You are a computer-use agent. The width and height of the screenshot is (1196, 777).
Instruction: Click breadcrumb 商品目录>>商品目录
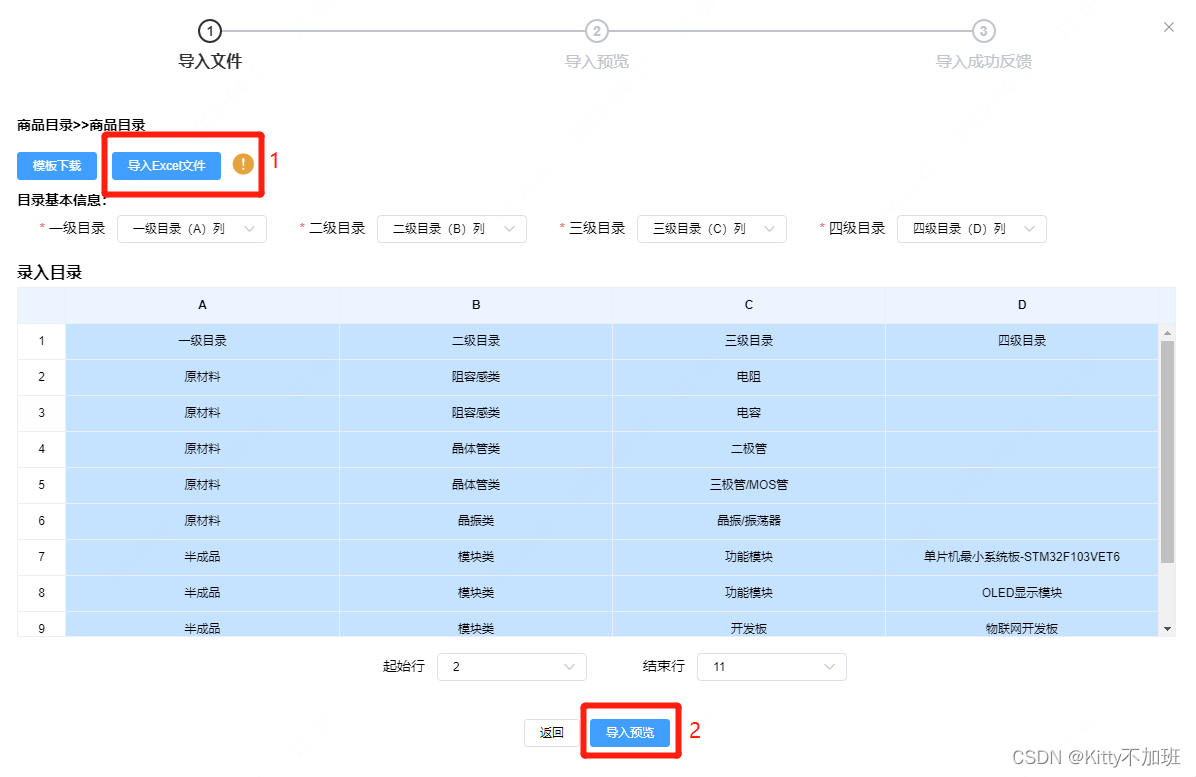[81, 125]
